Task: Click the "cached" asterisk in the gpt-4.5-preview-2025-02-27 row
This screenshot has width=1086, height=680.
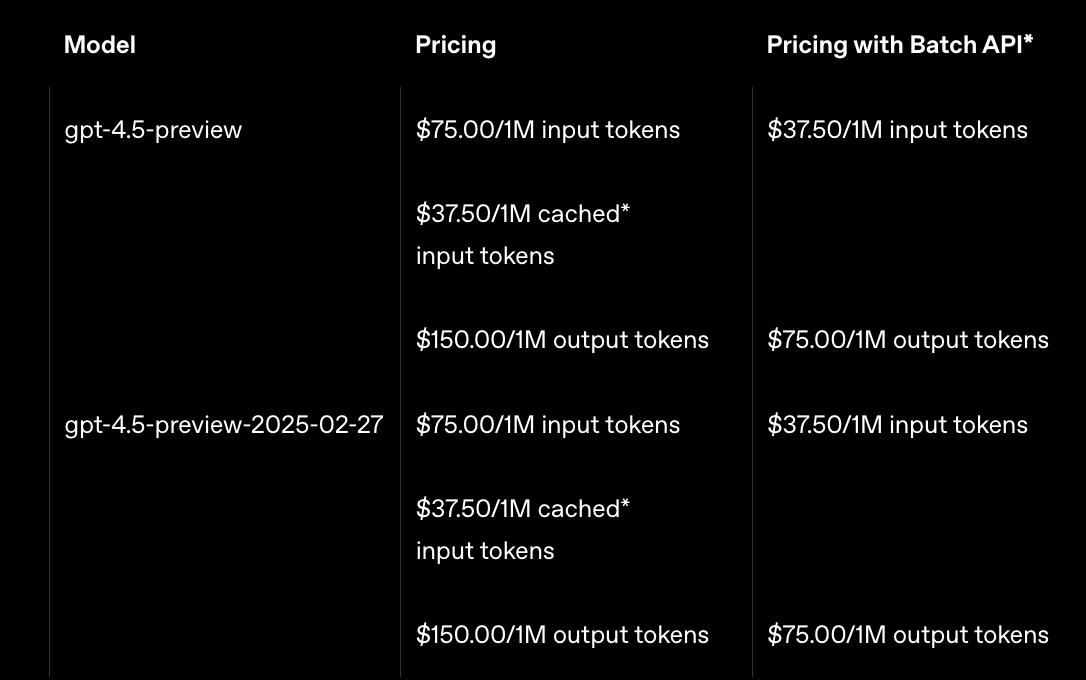Action: pos(626,505)
